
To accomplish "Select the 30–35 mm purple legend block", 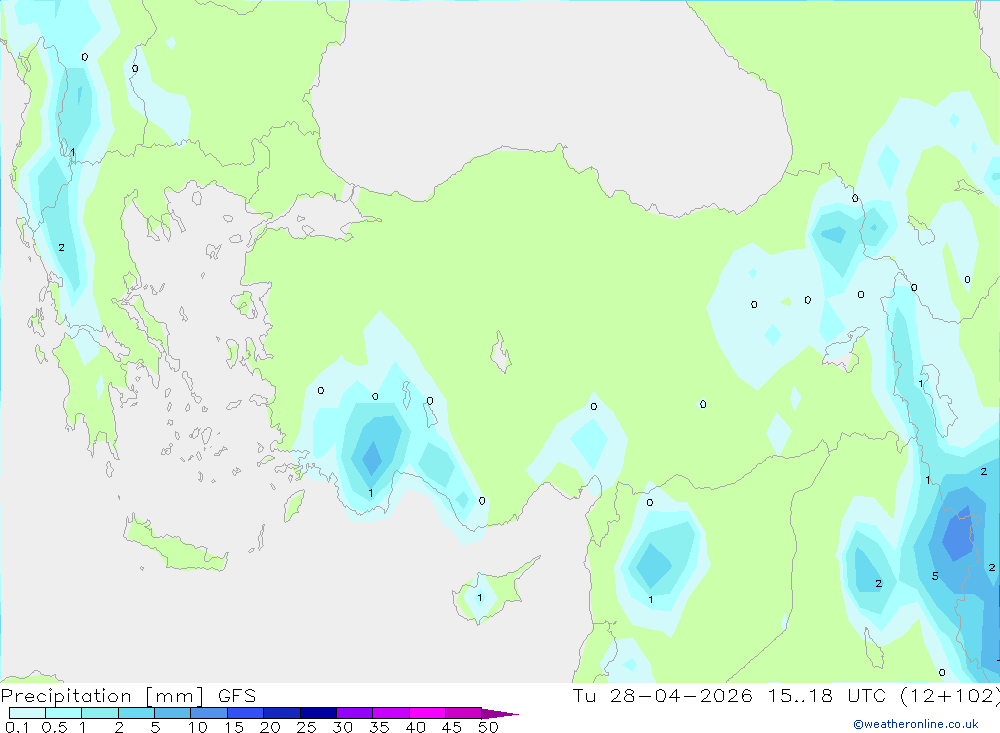I will coord(354,713).
